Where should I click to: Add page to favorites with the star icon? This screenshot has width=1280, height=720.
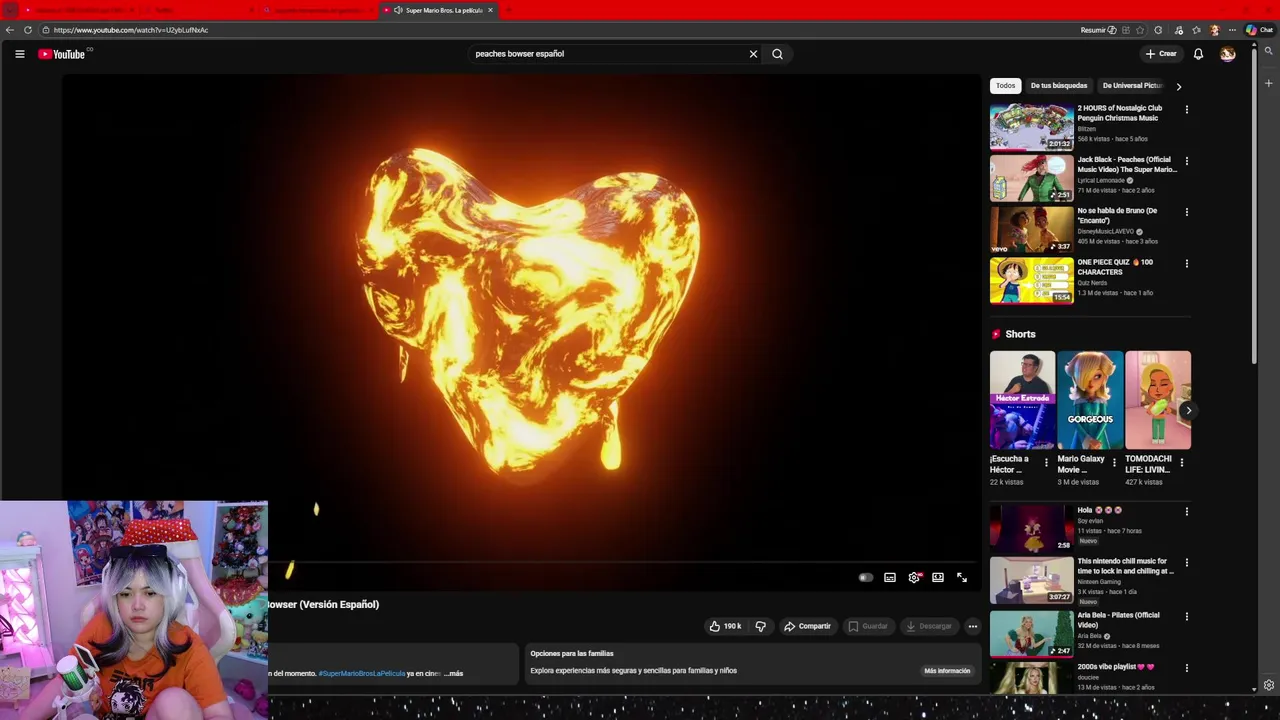click(1140, 30)
